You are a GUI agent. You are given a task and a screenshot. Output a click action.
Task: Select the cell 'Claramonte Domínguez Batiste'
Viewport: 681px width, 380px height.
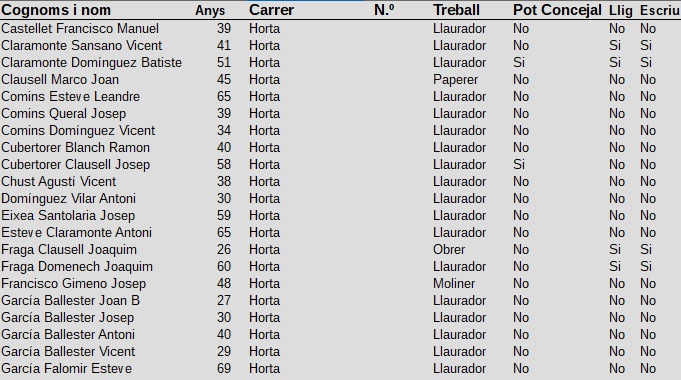[x=92, y=63]
